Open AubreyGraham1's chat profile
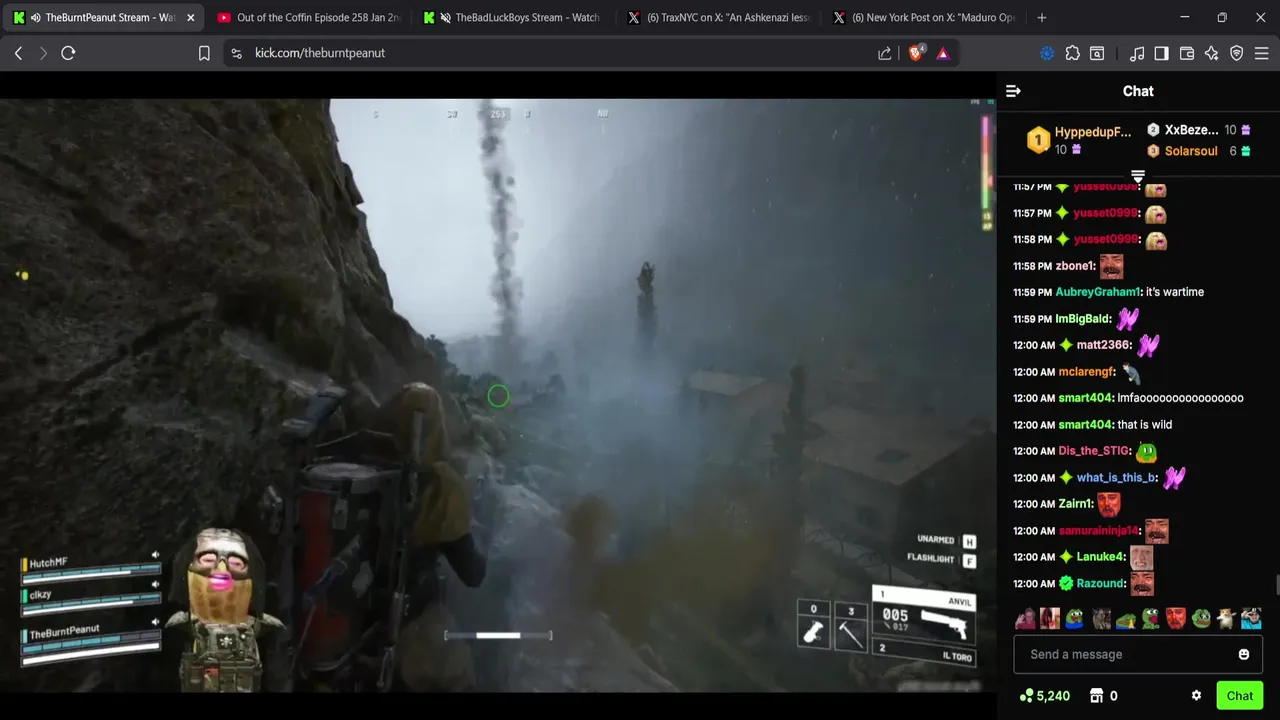The image size is (1280, 720). tap(1098, 292)
